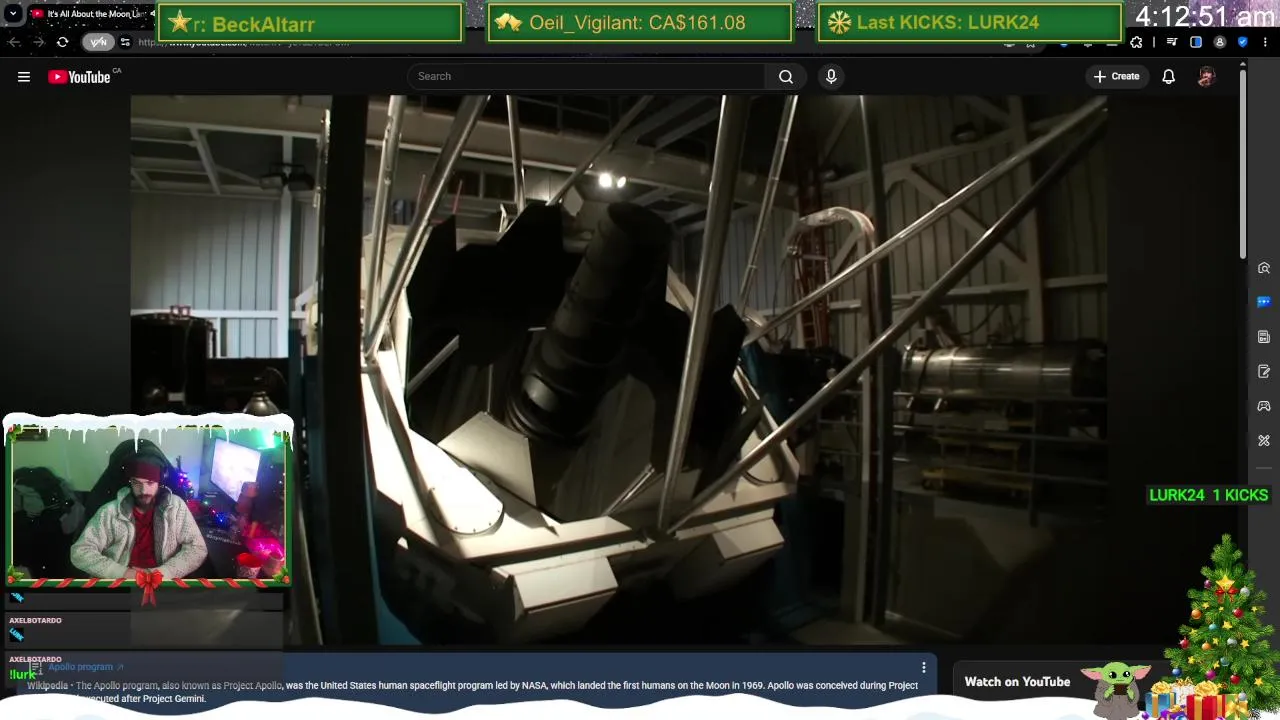Reload the page with the browser refresh icon
The image size is (1280, 720).
tap(62, 42)
